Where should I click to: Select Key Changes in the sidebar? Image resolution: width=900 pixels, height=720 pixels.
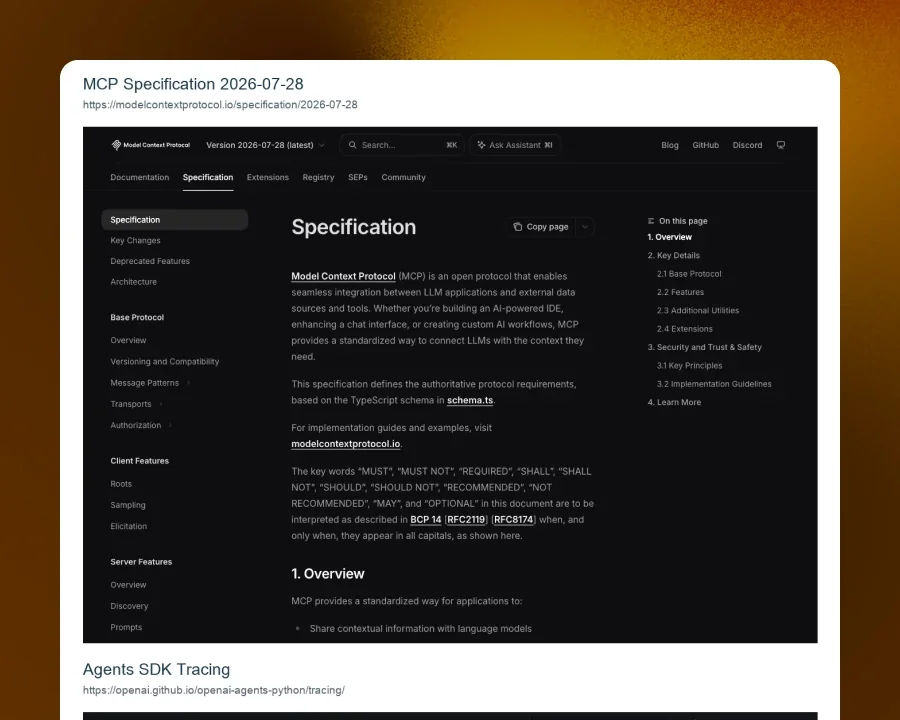point(135,241)
